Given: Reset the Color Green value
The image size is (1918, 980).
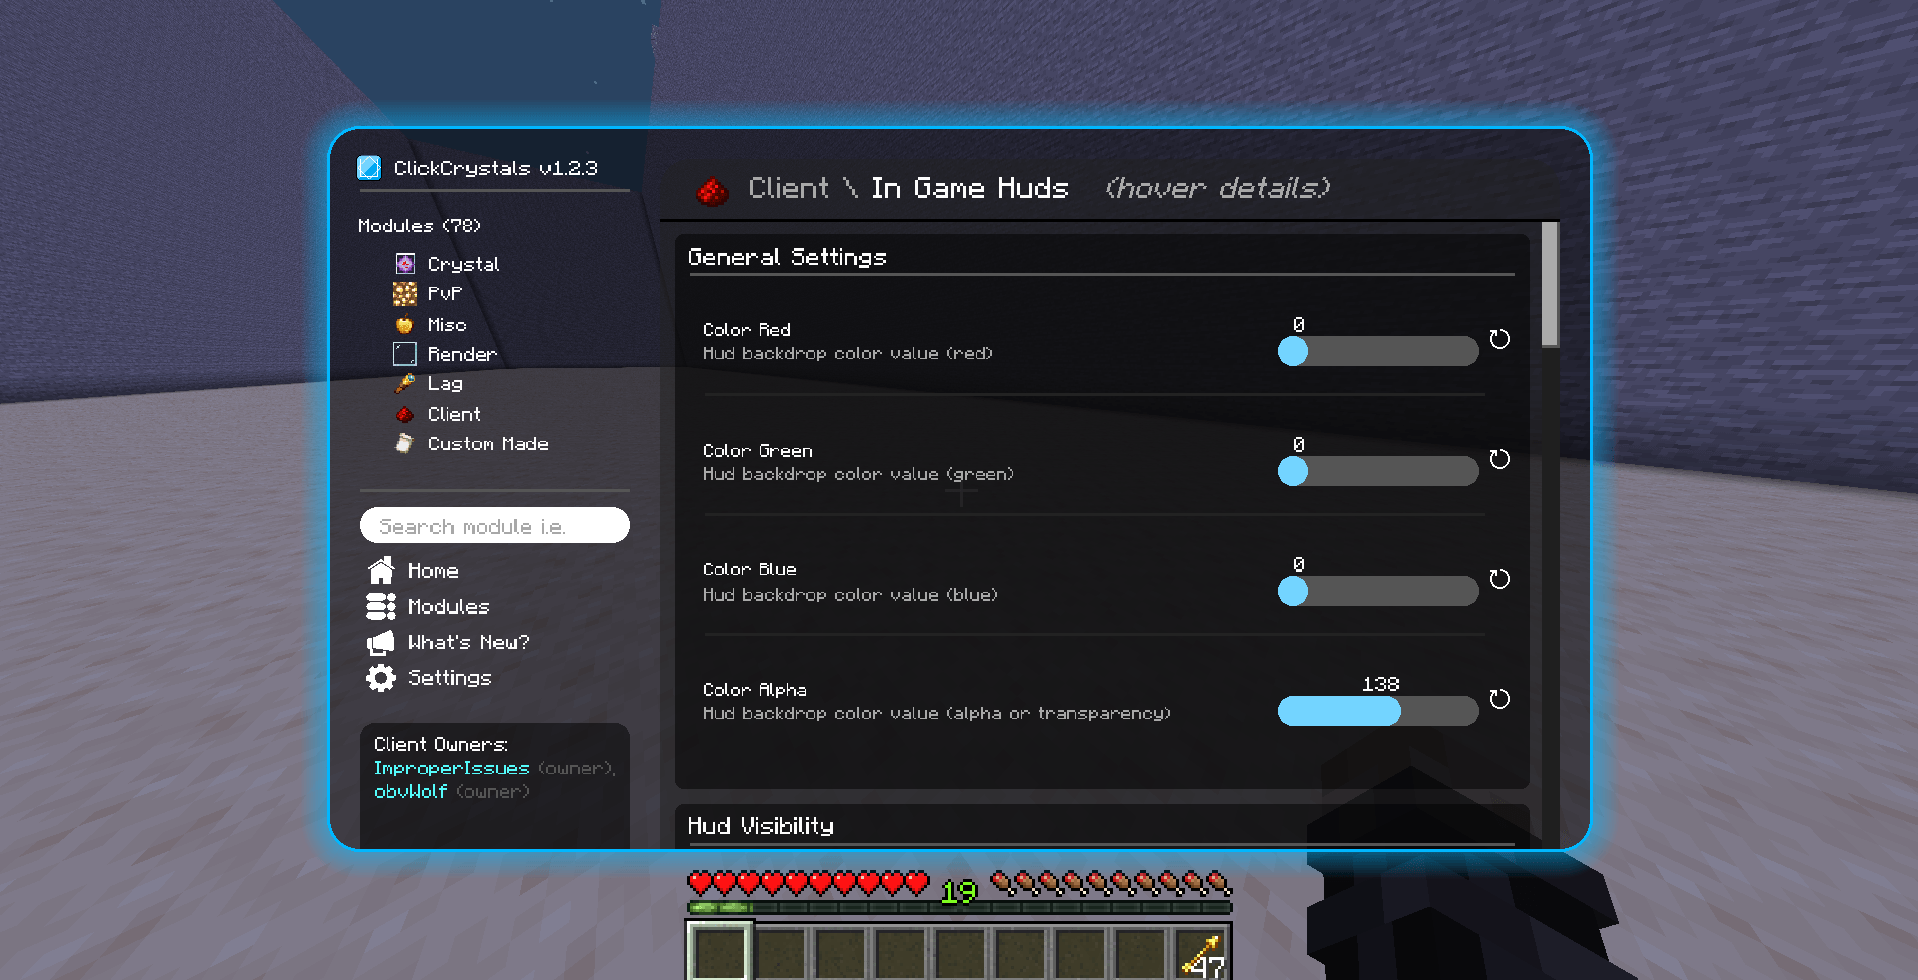Looking at the screenshot, I should click(1498, 459).
